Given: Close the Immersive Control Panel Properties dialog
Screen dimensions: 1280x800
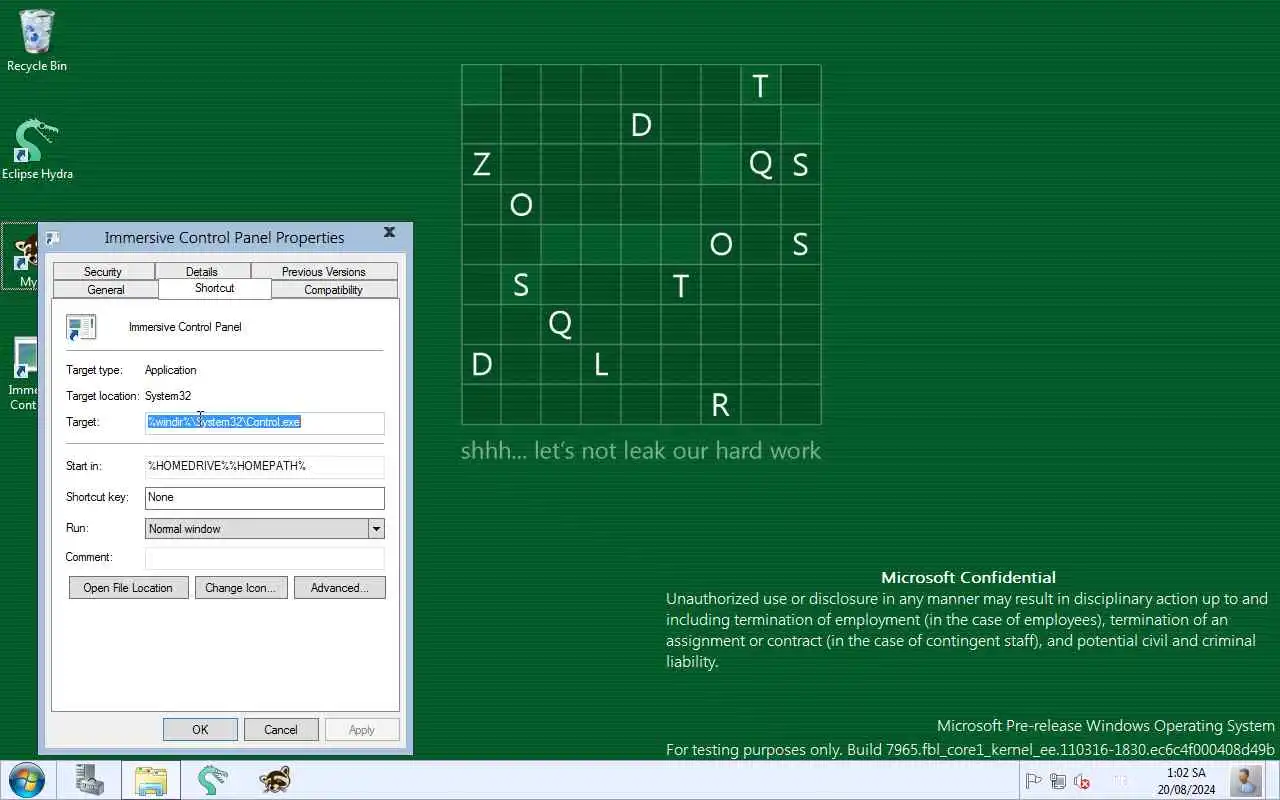Looking at the screenshot, I should [390, 232].
